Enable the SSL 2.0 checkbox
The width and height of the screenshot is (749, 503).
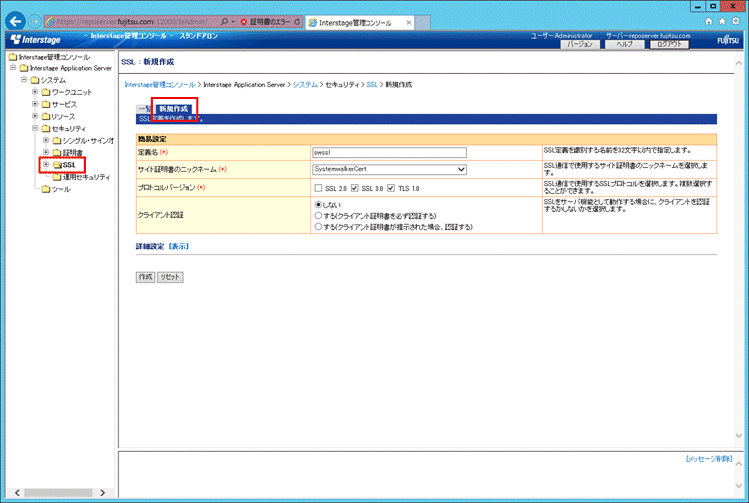(318, 188)
